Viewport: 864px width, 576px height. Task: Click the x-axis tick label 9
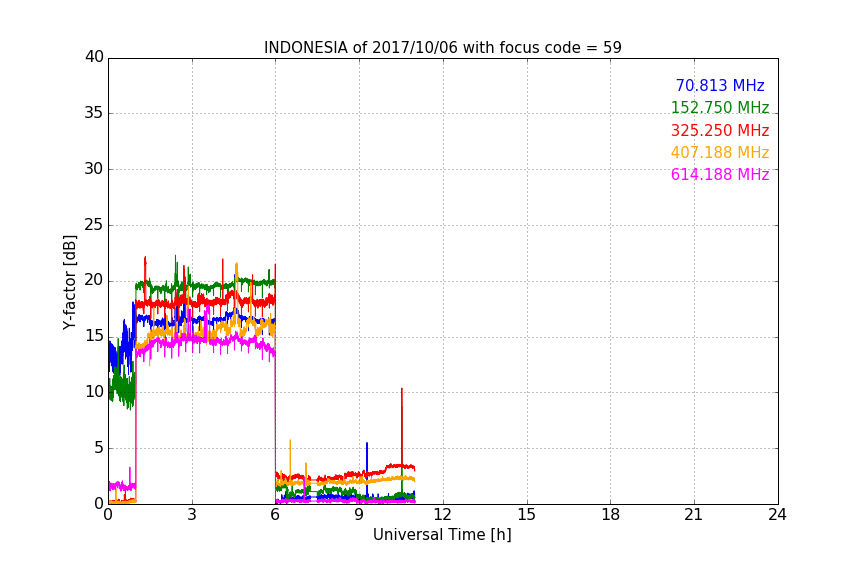(x=359, y=515)
